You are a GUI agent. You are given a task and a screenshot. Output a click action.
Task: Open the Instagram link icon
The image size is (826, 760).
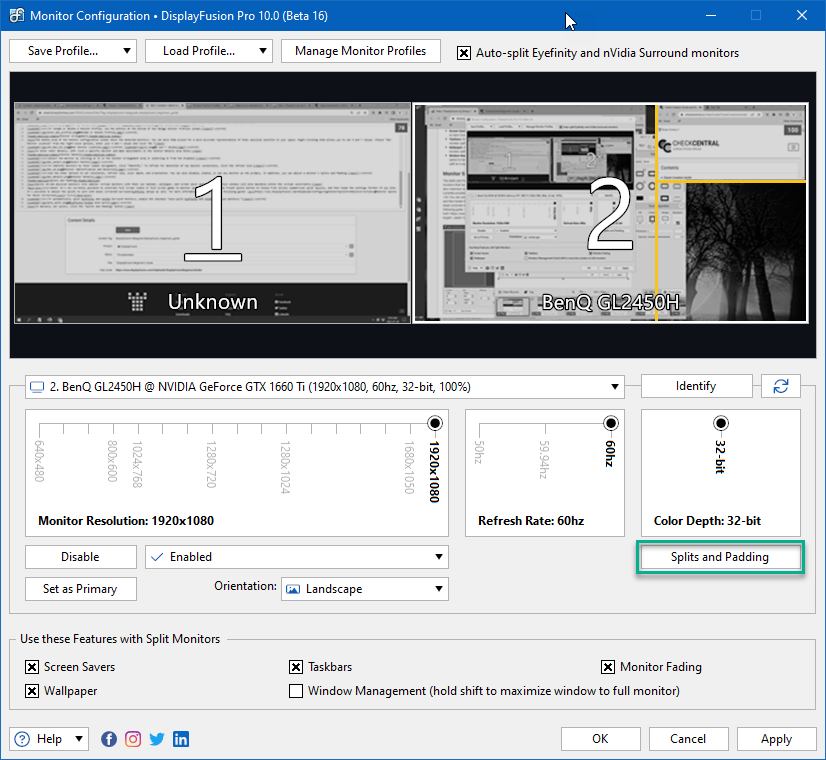coord(133,739)
